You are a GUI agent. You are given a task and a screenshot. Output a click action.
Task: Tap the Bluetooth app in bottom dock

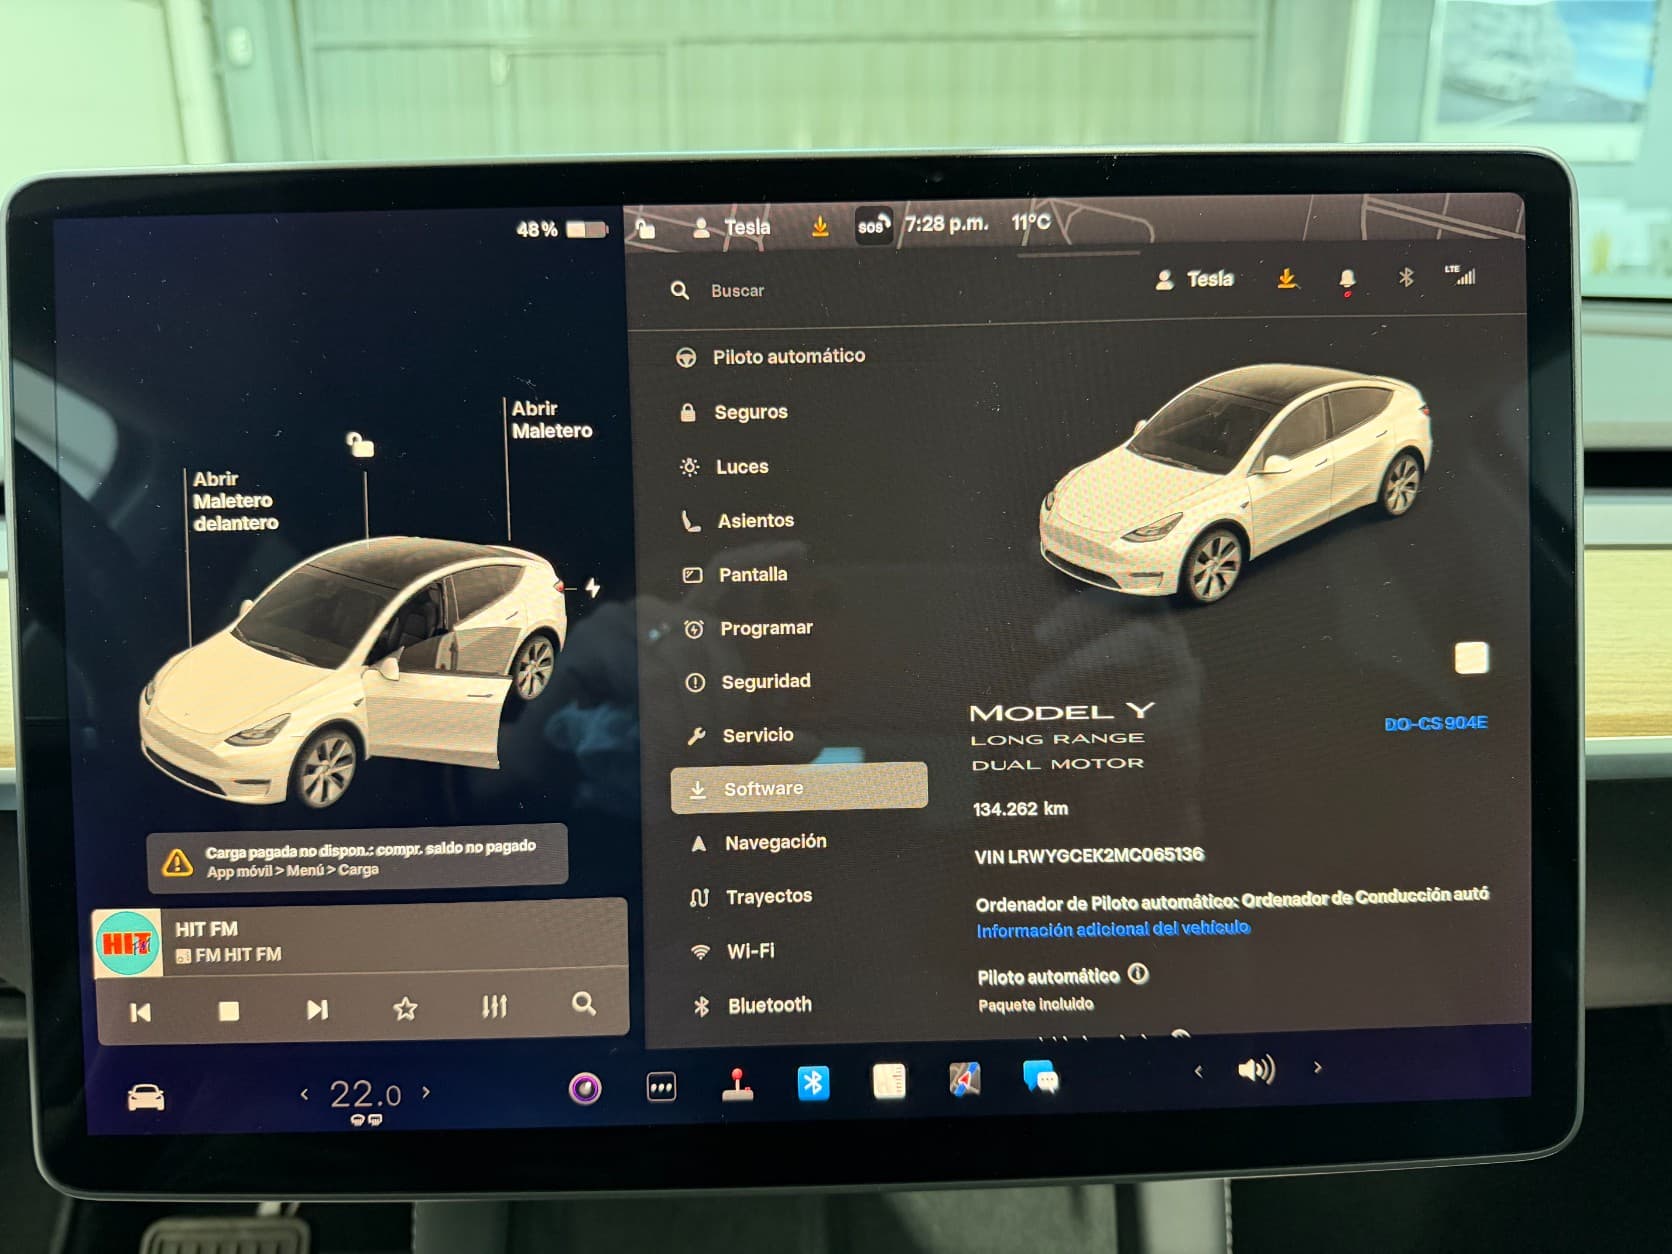[813, 1083]
